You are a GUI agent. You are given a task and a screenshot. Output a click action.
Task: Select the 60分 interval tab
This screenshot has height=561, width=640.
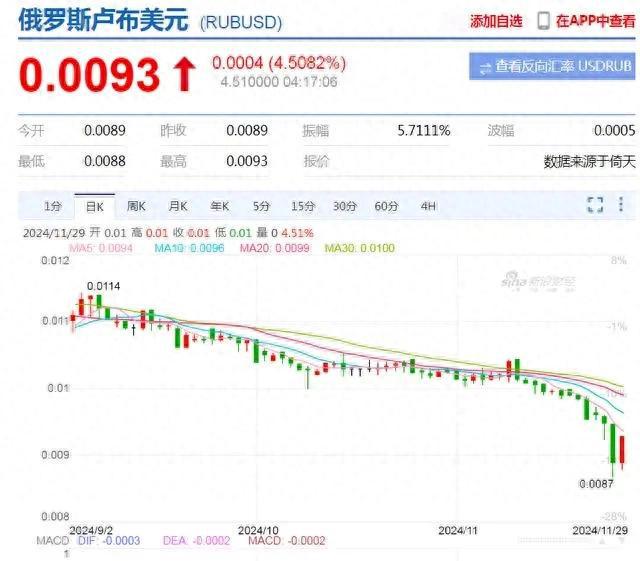(x=386, y=206)
